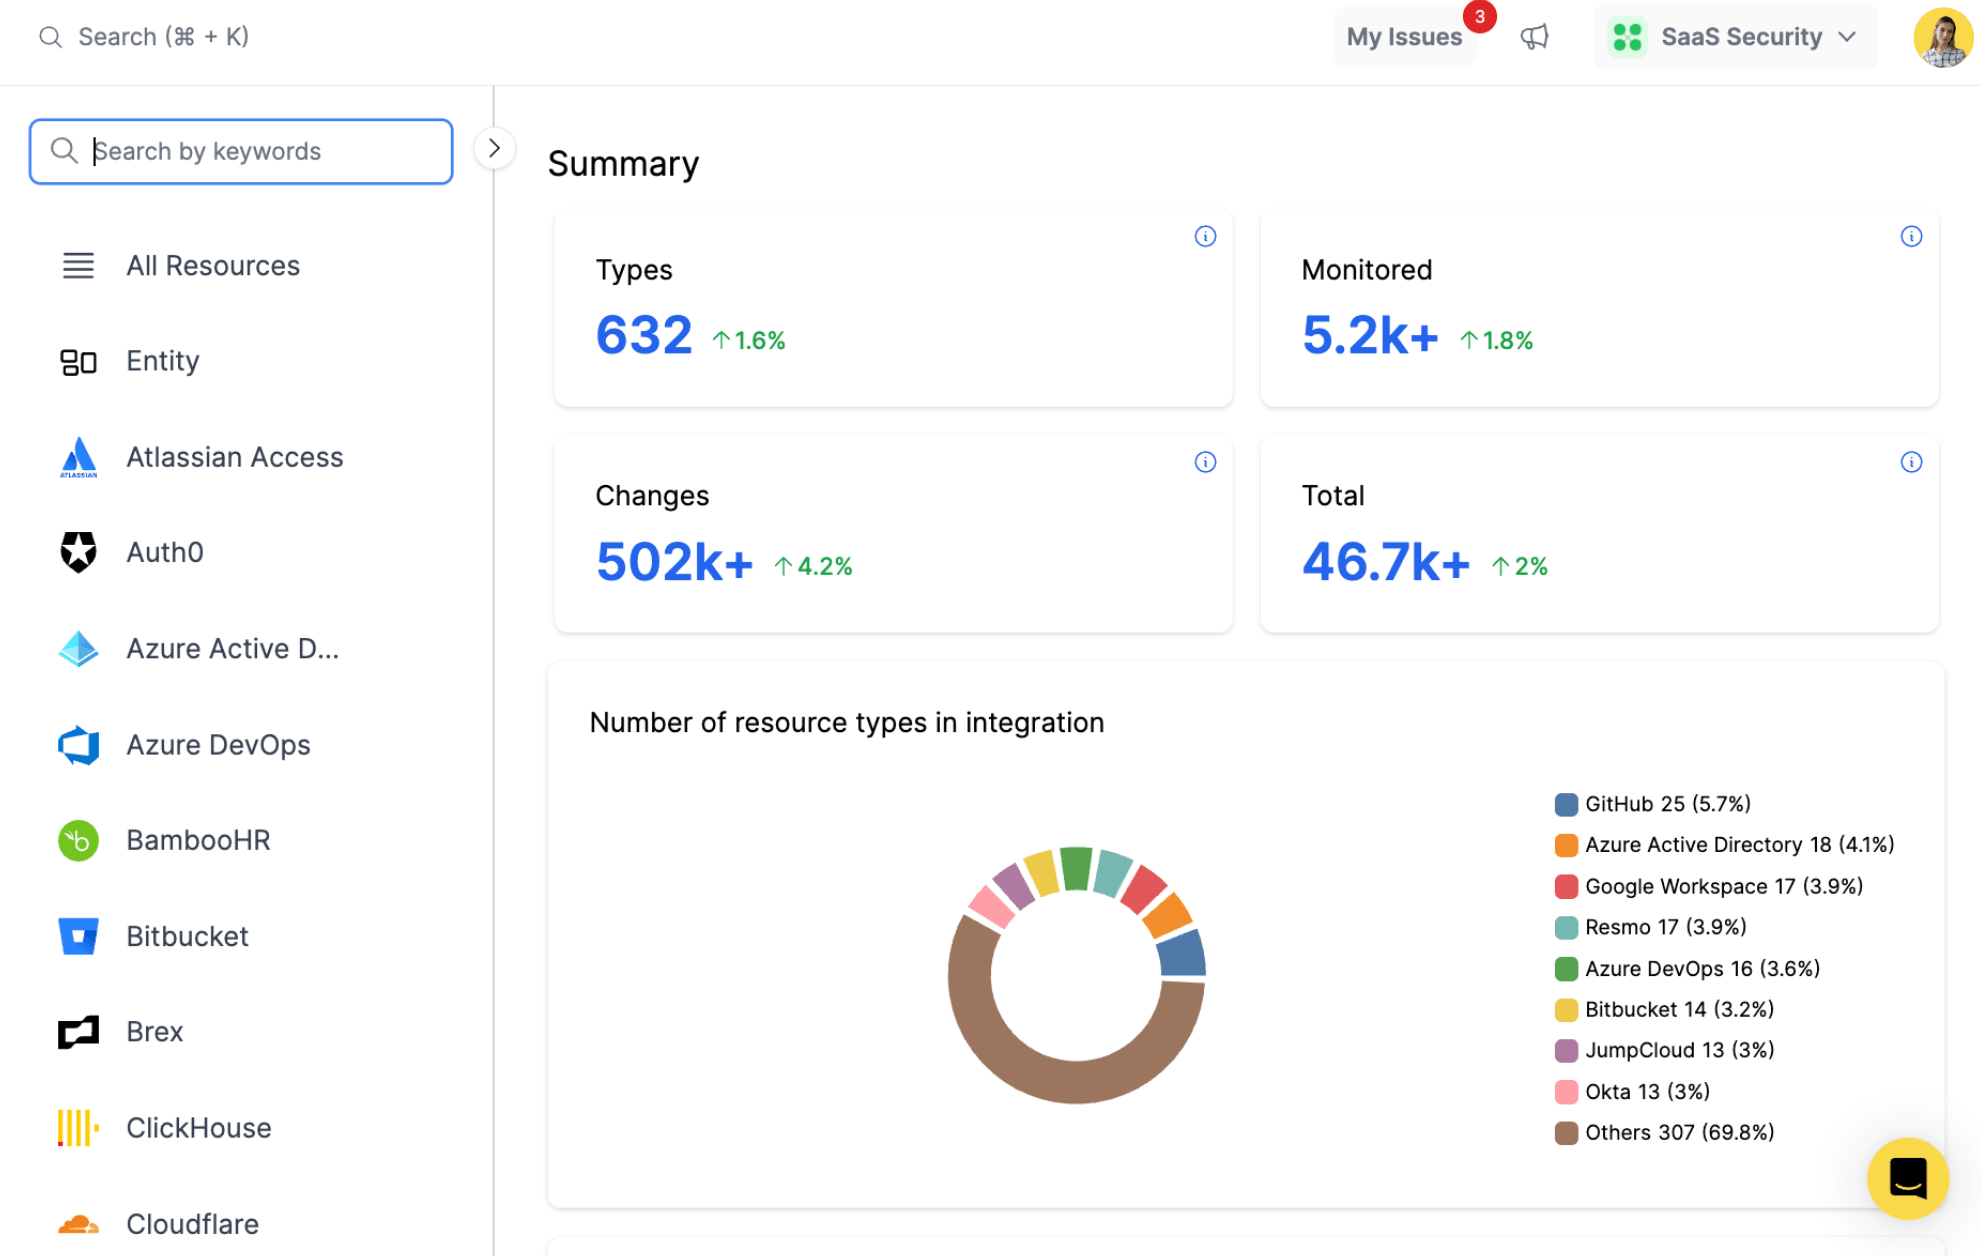The height and width of the screenshot is (1256, 1981).
Task: Click the Atlassian Access logo icon
Action: point(78,457)
